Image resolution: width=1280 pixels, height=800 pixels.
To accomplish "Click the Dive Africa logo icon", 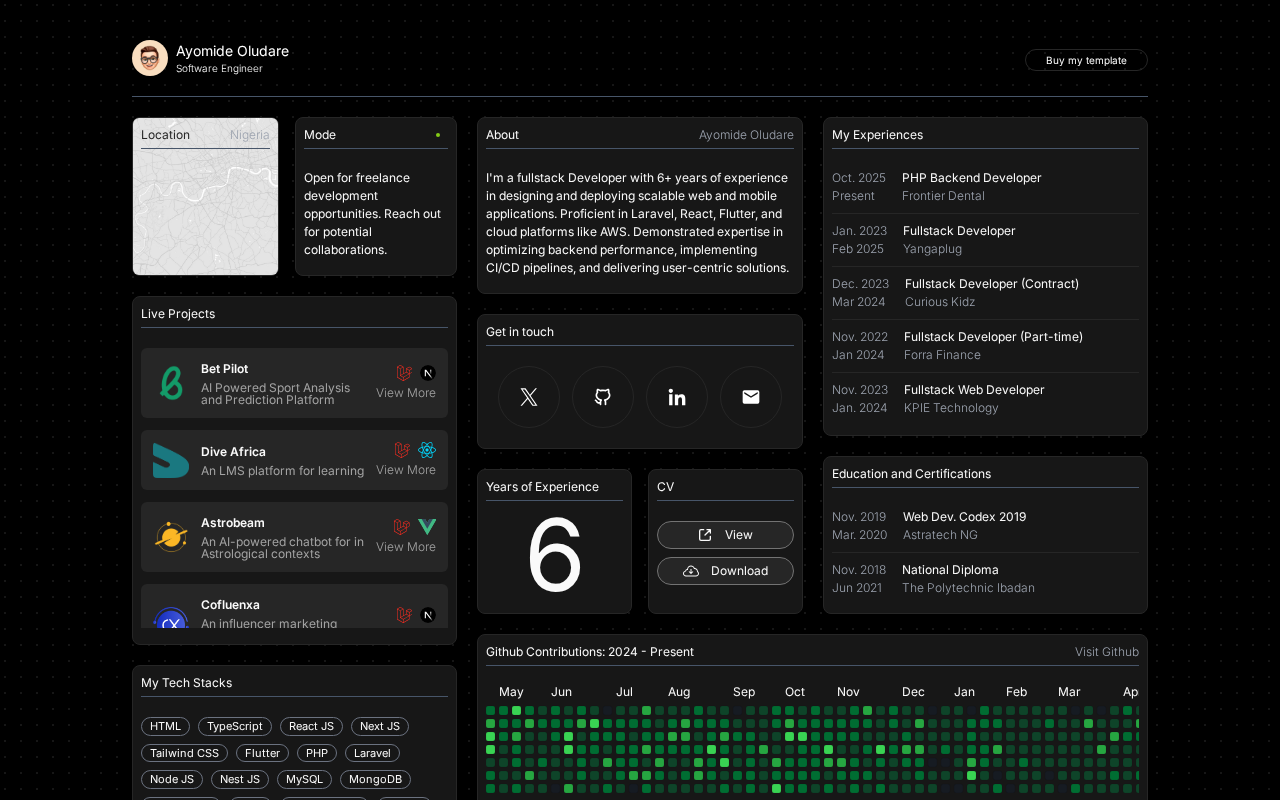I will (171, 460).
